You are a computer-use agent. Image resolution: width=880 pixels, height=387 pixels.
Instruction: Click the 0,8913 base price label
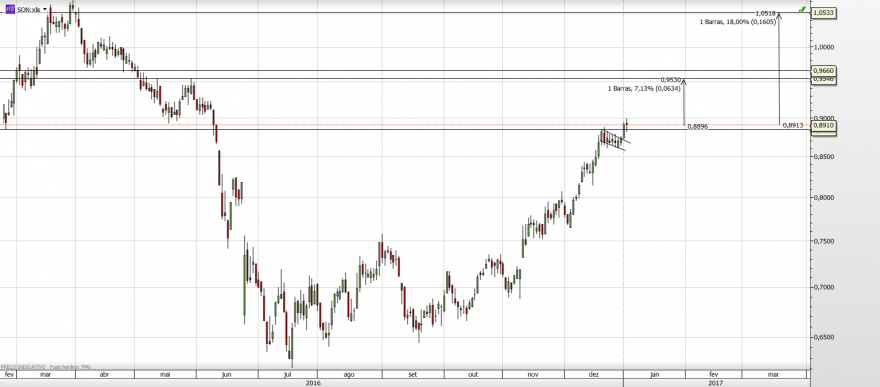(792, 125)
